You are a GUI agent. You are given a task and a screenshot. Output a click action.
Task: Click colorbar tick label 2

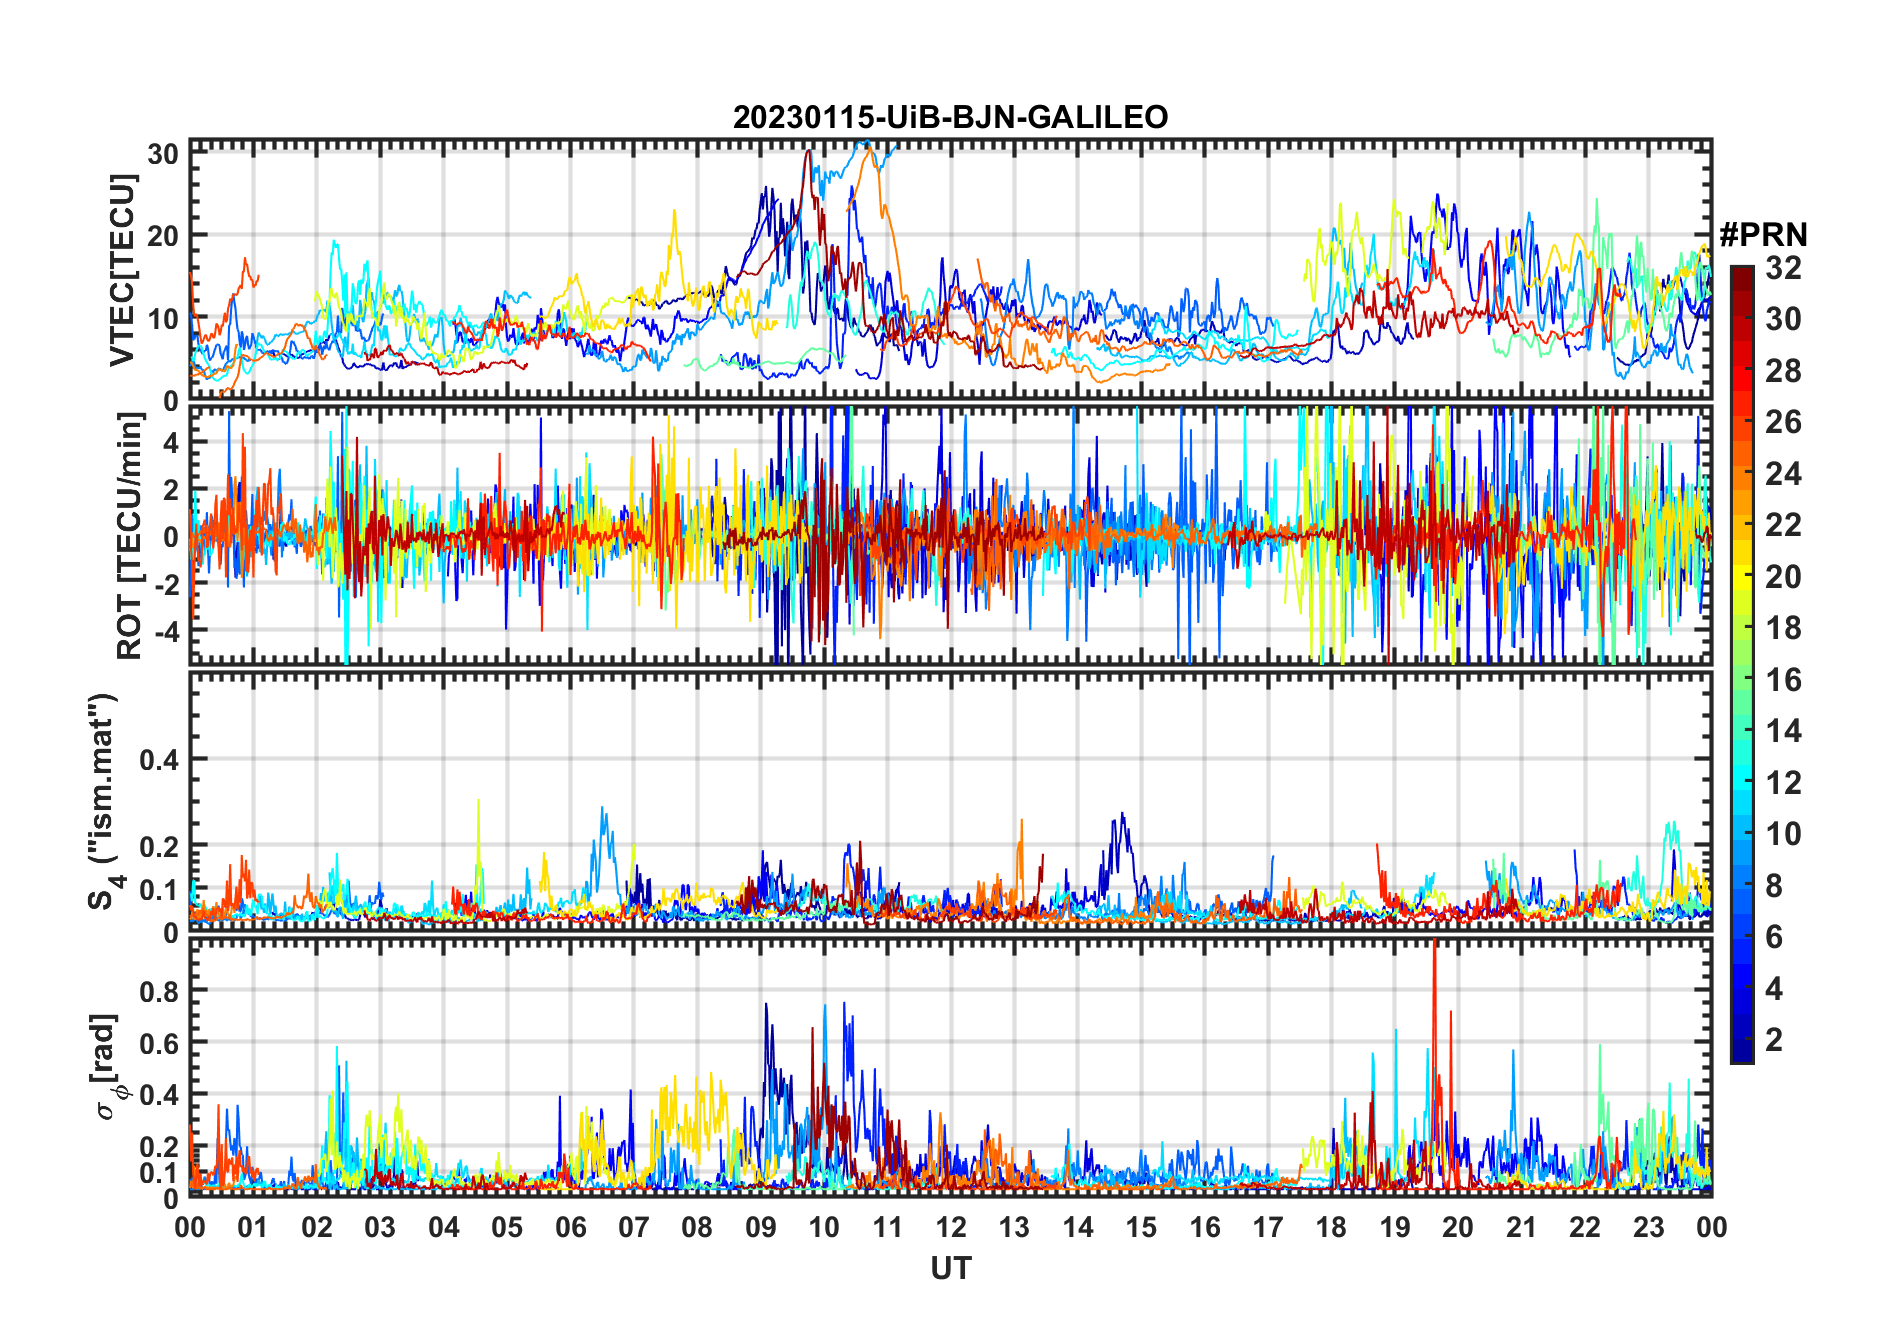click(x=1774, y=1040)
